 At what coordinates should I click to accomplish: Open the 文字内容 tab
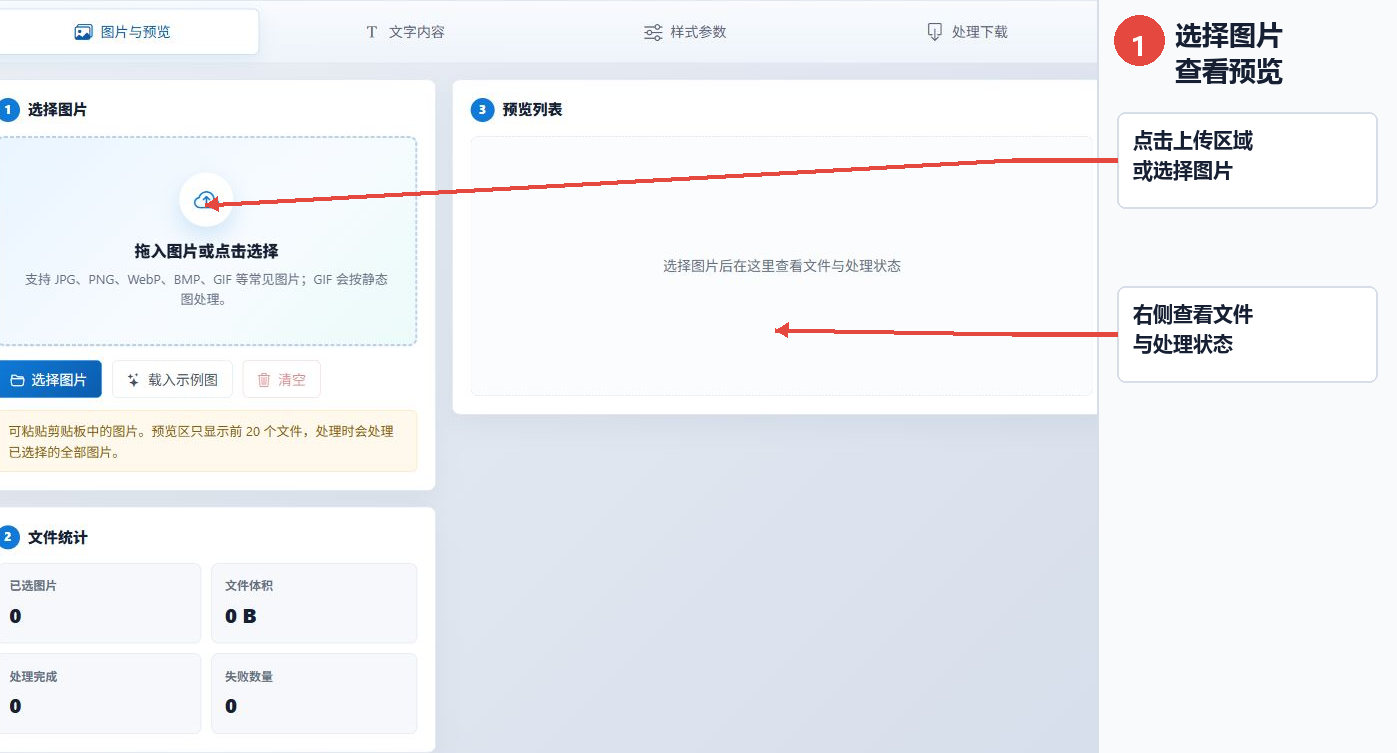pyautogui.click(x=405, y=32)
